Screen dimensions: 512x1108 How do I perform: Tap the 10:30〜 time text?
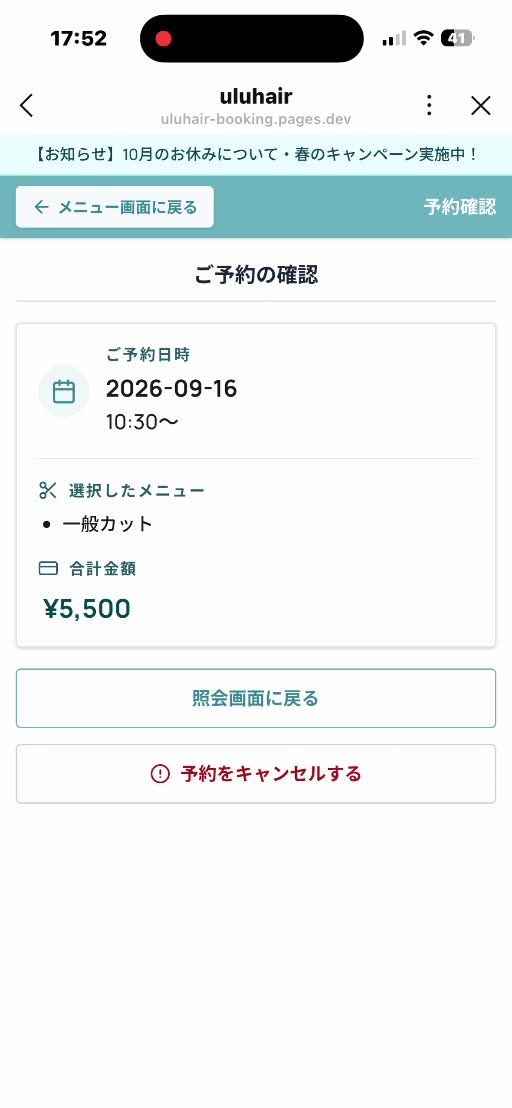point(142,422)
